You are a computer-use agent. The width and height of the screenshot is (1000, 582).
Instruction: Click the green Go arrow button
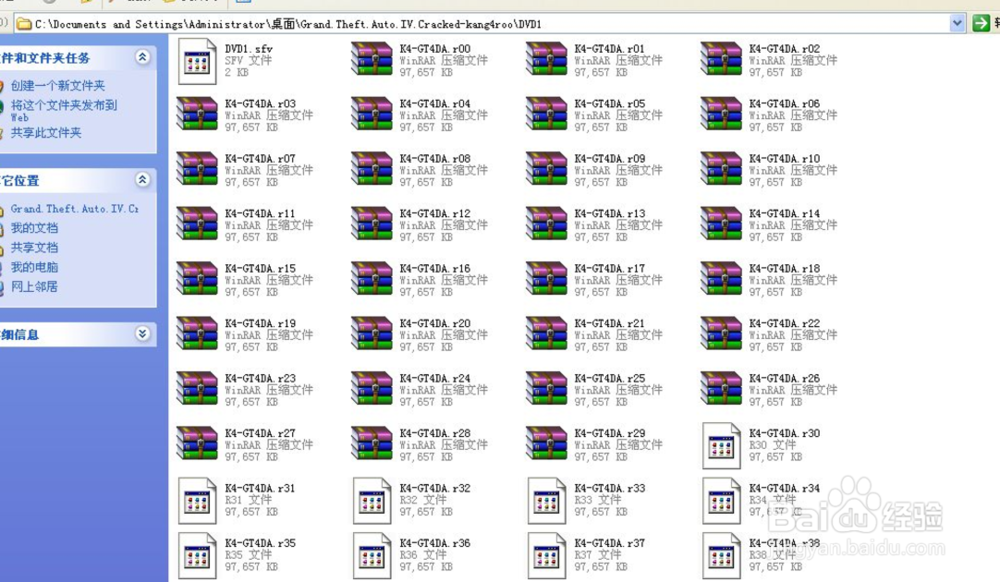(x=980, y=24)
